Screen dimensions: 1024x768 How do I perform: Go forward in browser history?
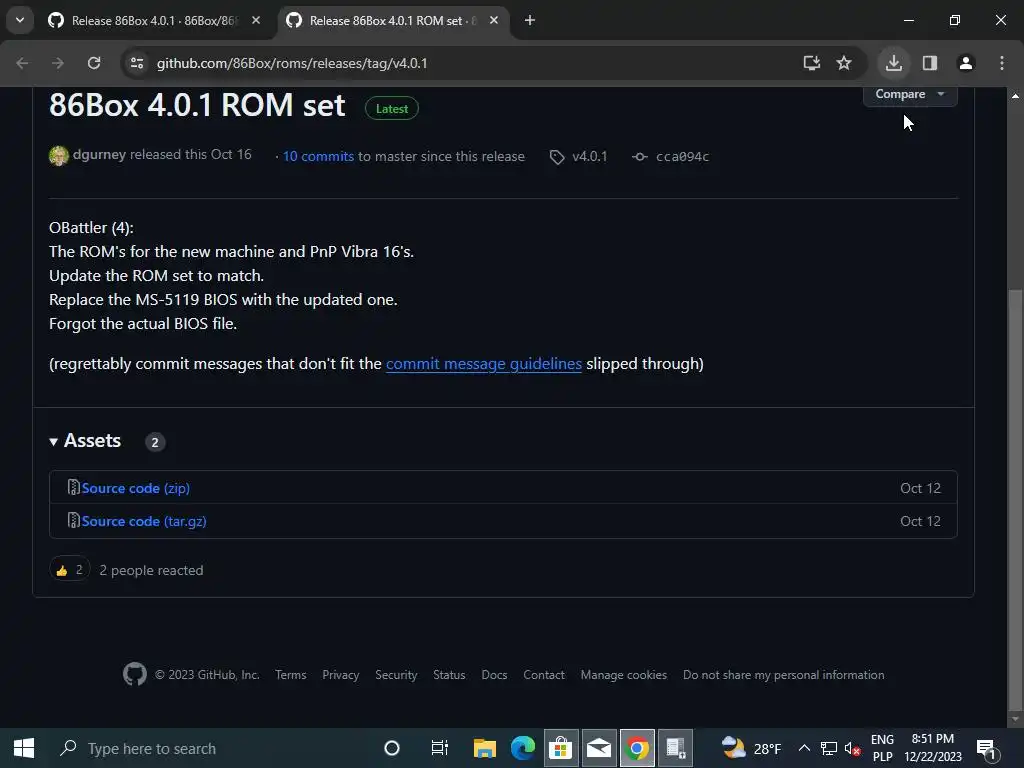click(58, 63)
